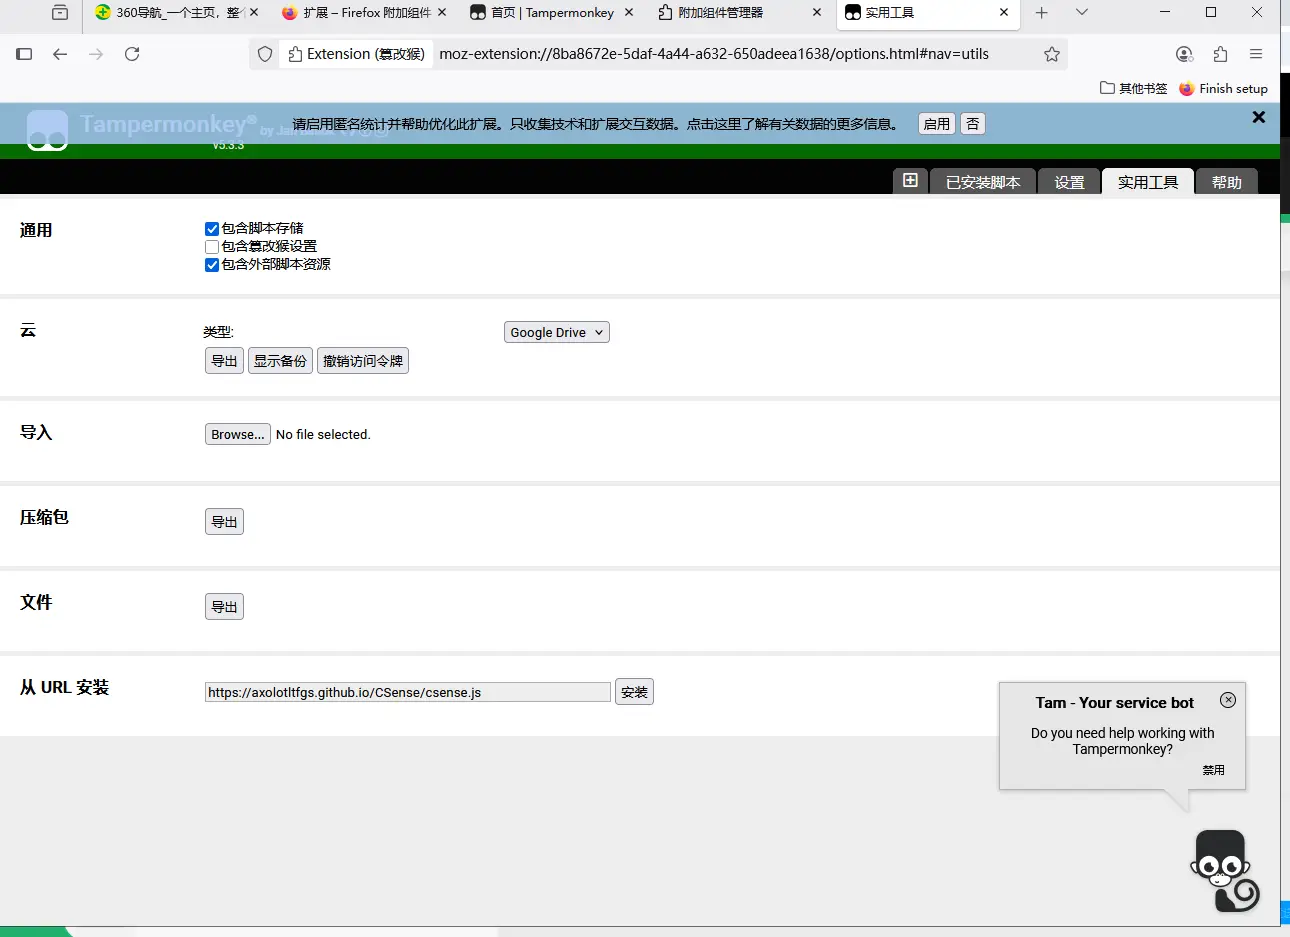Close the 360导航 tab
Image resolution: width=1290 pixels, height=937 pixels.
[254, 13]
